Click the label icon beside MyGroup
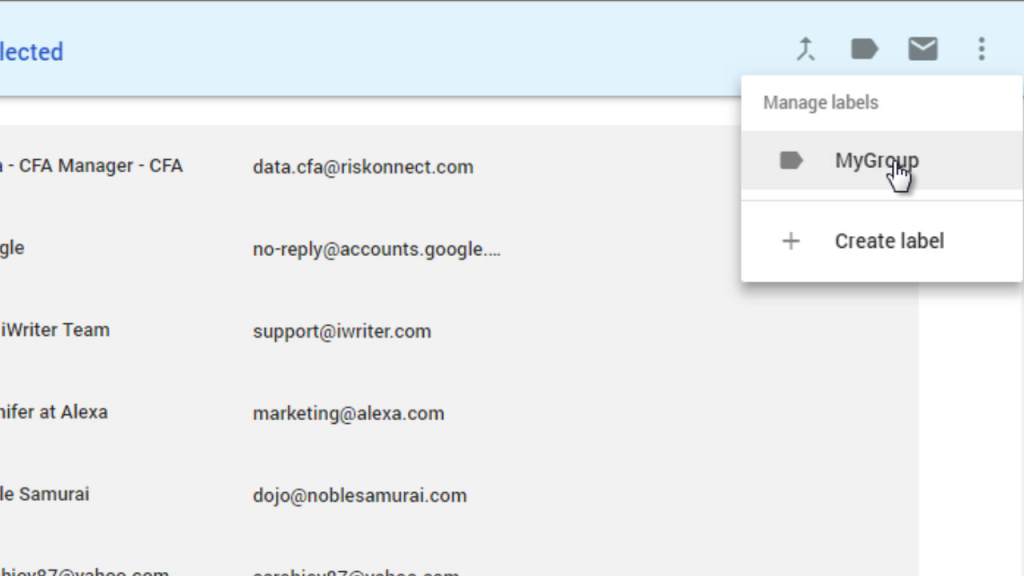The height and width of the screenshot is (576, 1024). click(x=791, y=161)
